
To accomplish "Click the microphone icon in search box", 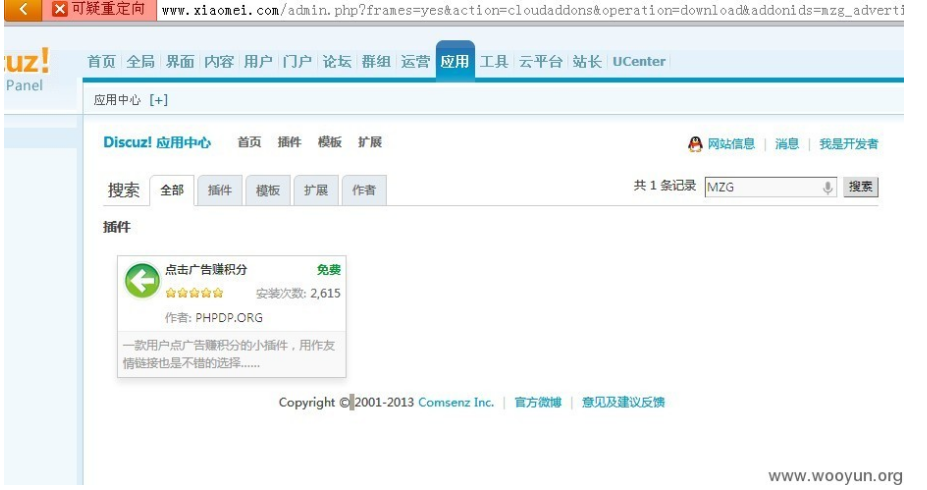I will [x=828, y=187].
